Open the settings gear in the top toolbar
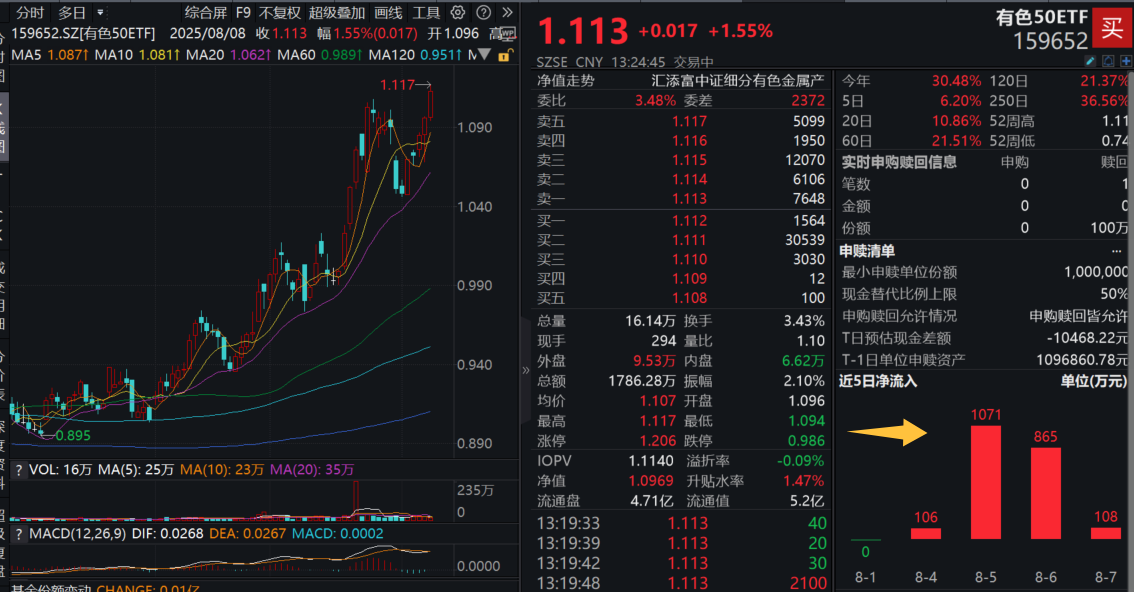The height and width of the screenshot is (592, 1134). point(457,13)
